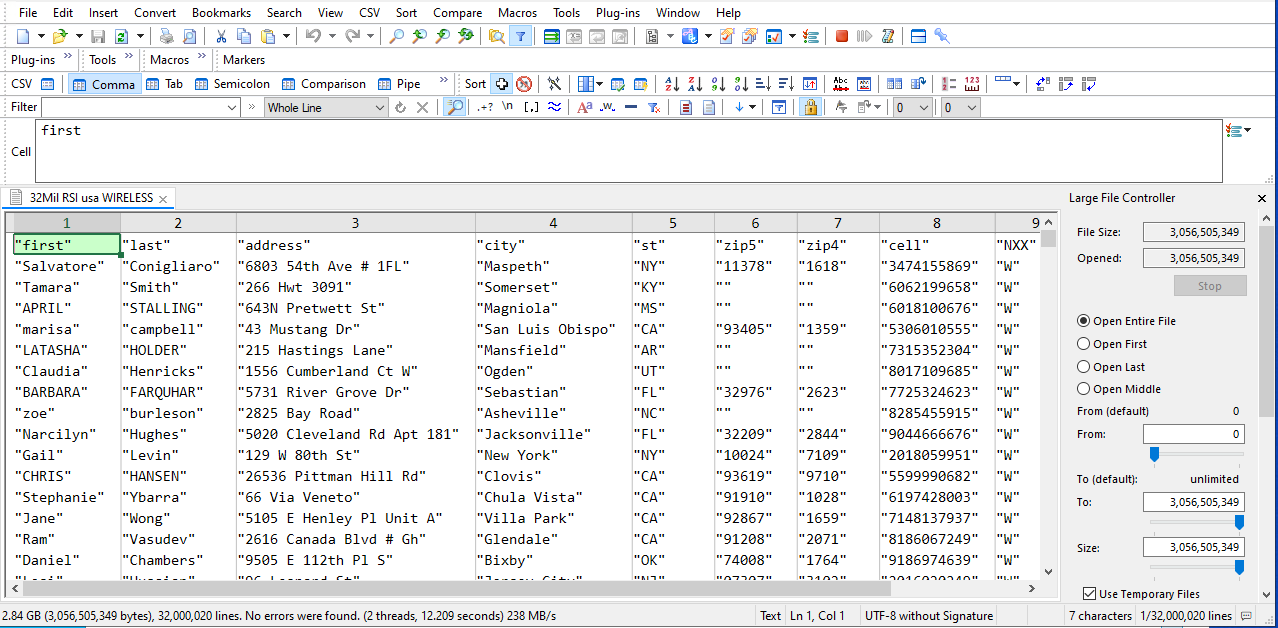Click the red Stop macro recording icon
The width and height of the screenshot is (1278, 628).
(842, 36)
